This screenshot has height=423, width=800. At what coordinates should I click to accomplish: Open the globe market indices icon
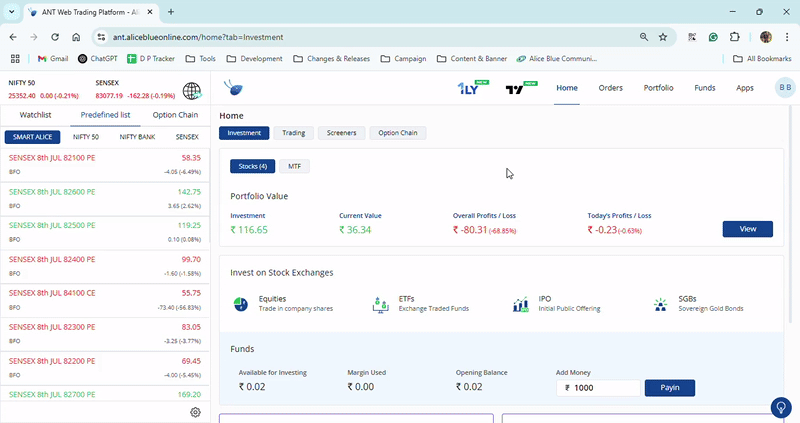point(192,91)
